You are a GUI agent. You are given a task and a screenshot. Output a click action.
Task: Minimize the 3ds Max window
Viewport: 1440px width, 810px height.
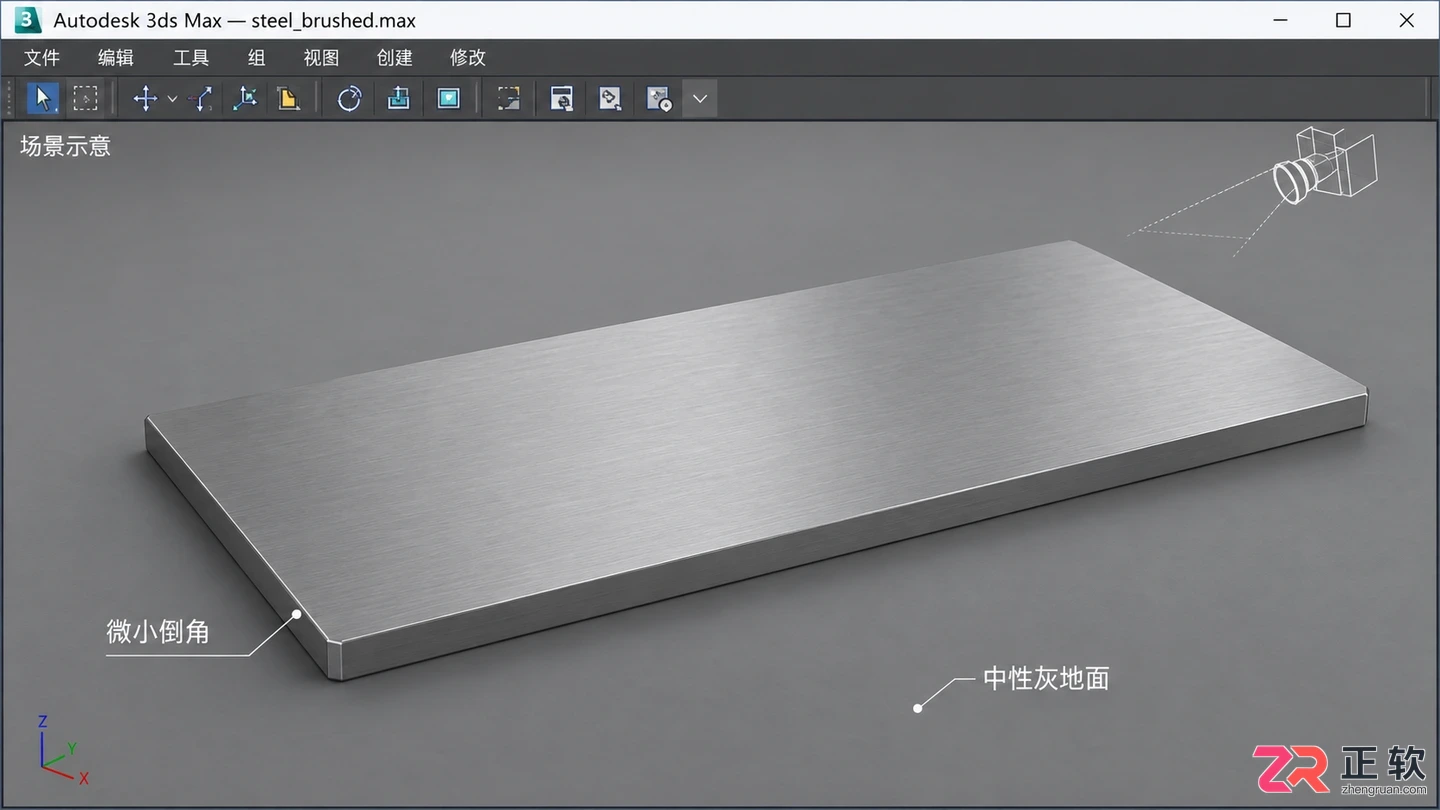[x=1280, y=20]
